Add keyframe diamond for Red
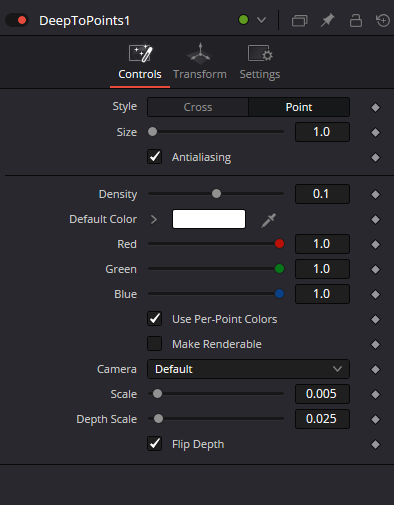This screenshot has width=394, height=505. pos(375,245)
